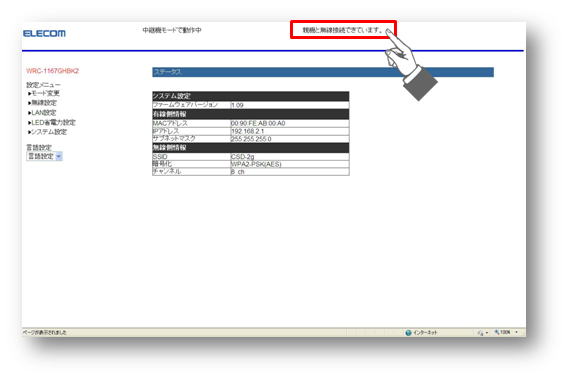The image size is (568, 379).
Task: Open the モード変更 menu item
Action: coord(45,93)
